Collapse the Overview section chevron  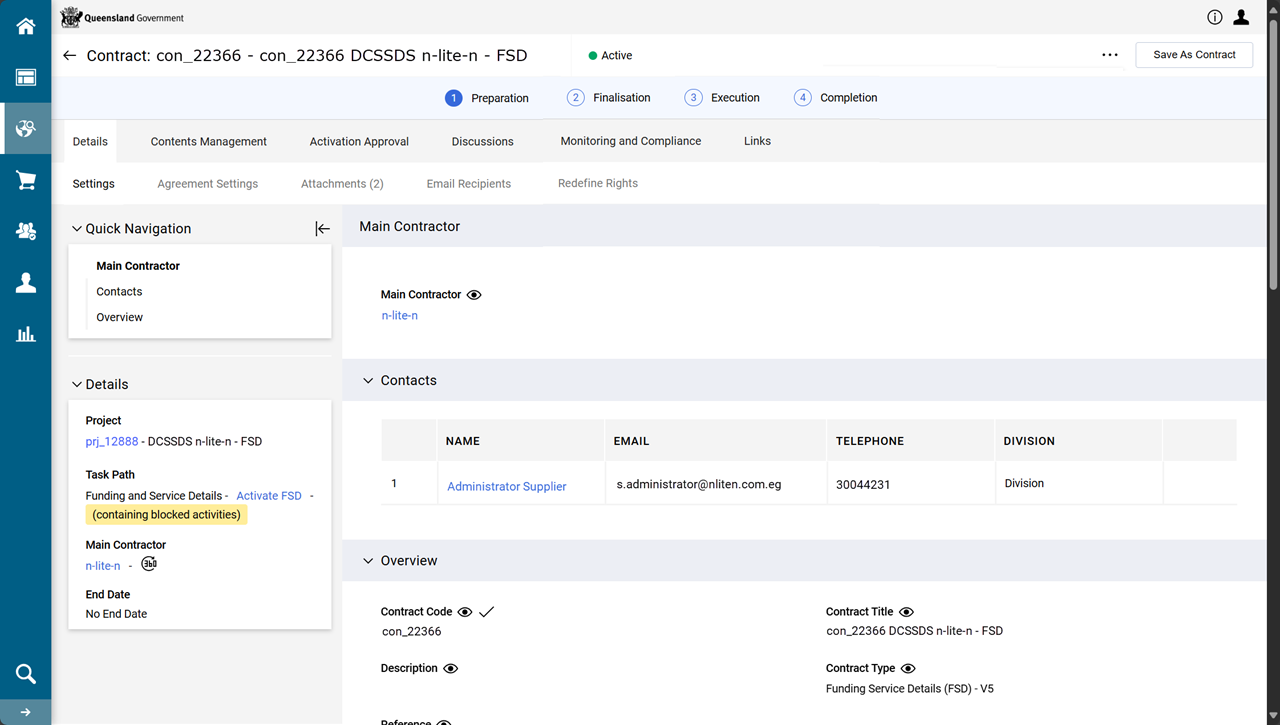pyautogui.click(x=368, y=561)
